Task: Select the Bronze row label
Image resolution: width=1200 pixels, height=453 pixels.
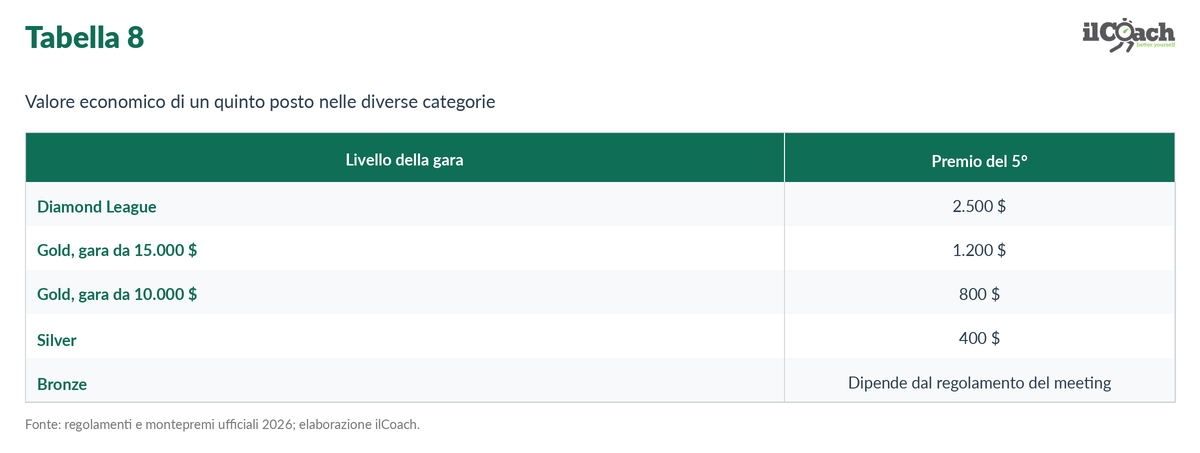Action: coord(62,384)
